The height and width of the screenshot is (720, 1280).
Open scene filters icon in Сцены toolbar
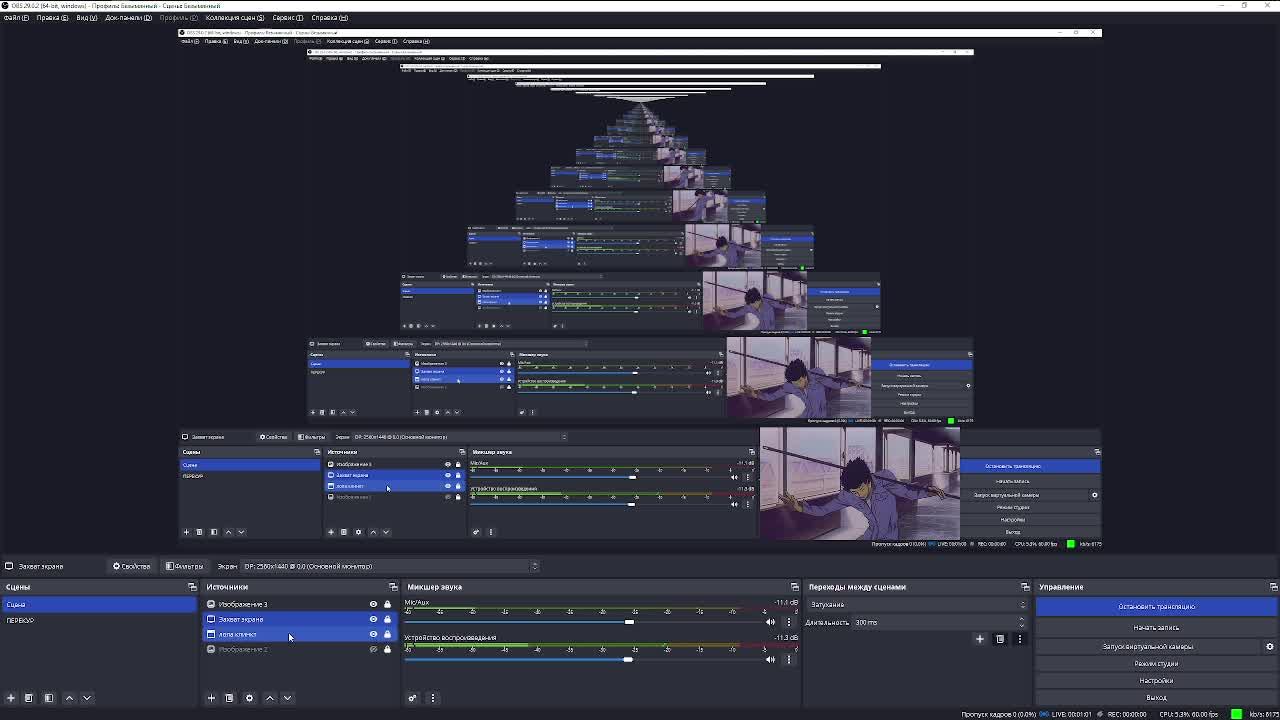[48, 698]
